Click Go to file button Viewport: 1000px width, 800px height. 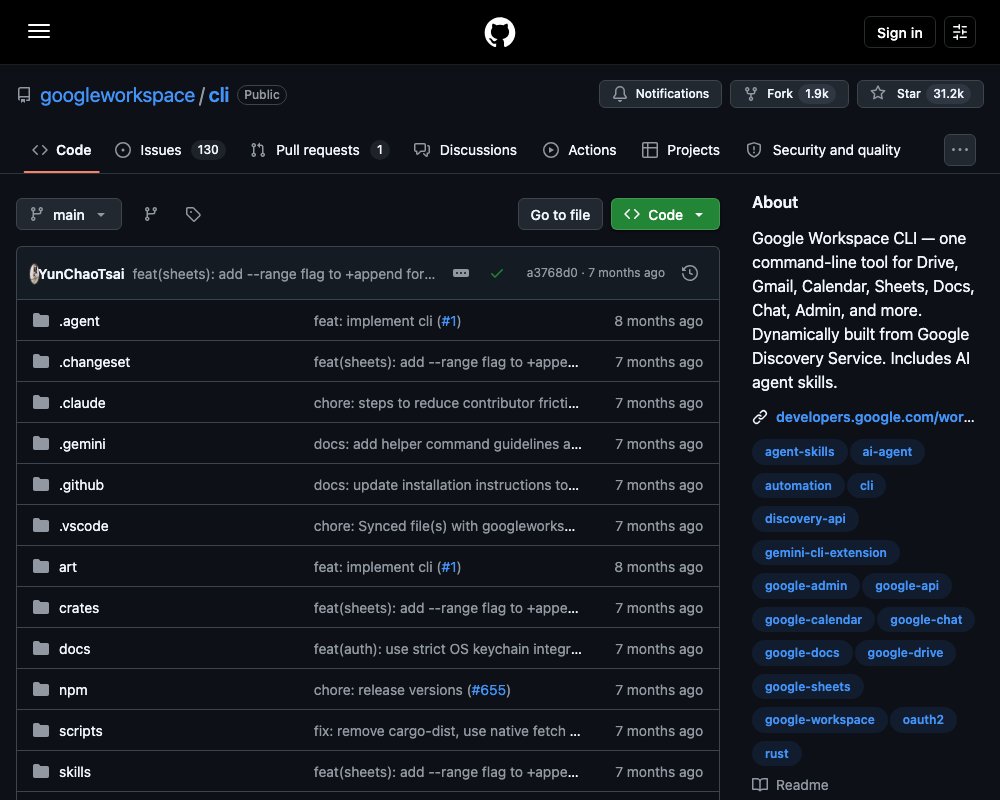click(560, 214)
